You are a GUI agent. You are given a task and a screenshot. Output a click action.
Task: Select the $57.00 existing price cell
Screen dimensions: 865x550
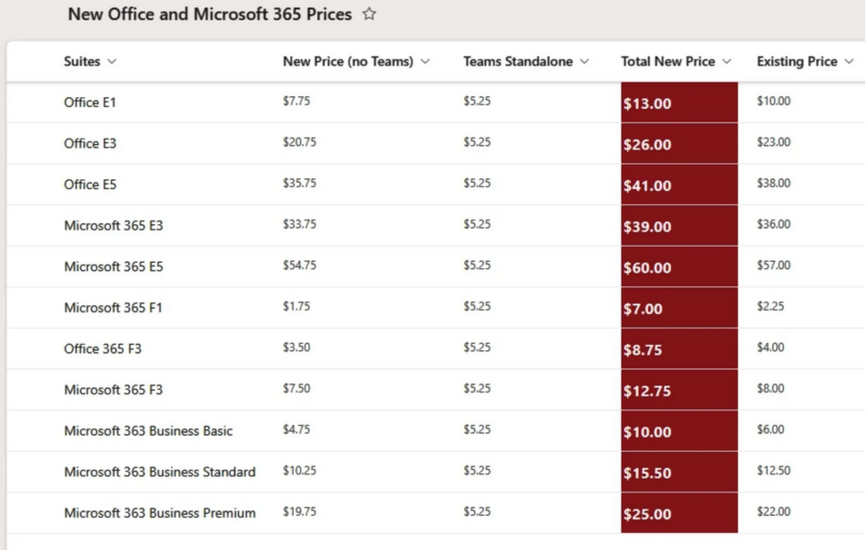(x=773, y=265)
